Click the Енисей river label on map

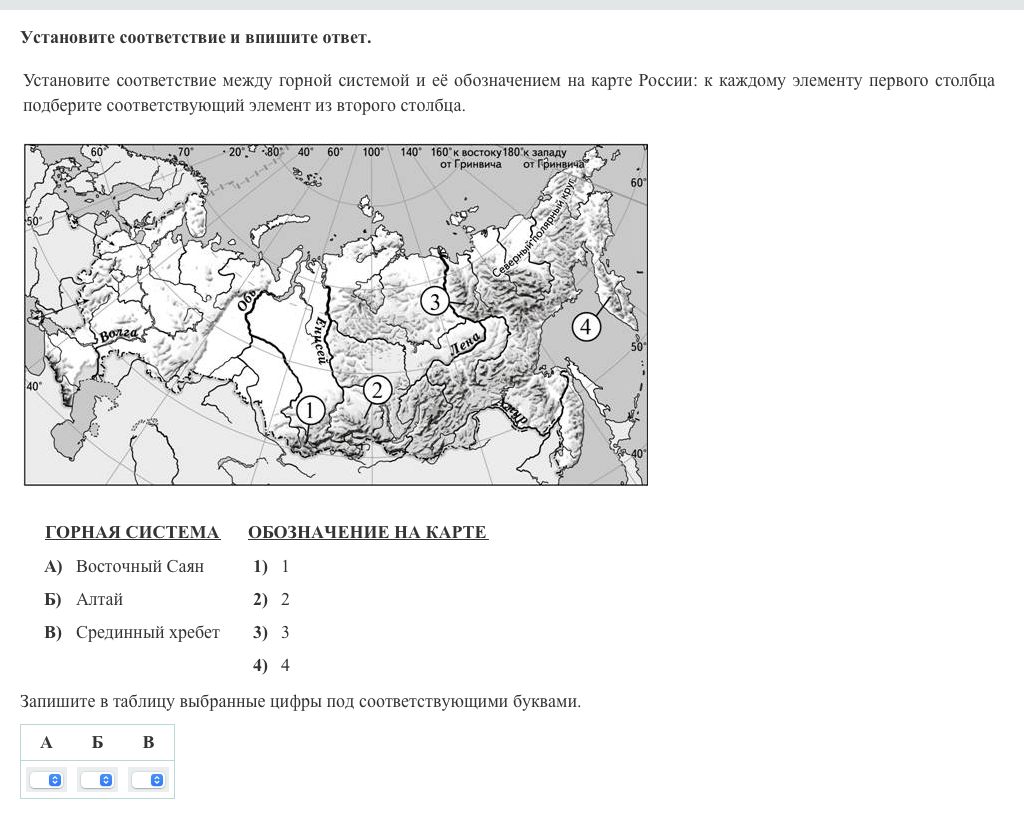320,340
